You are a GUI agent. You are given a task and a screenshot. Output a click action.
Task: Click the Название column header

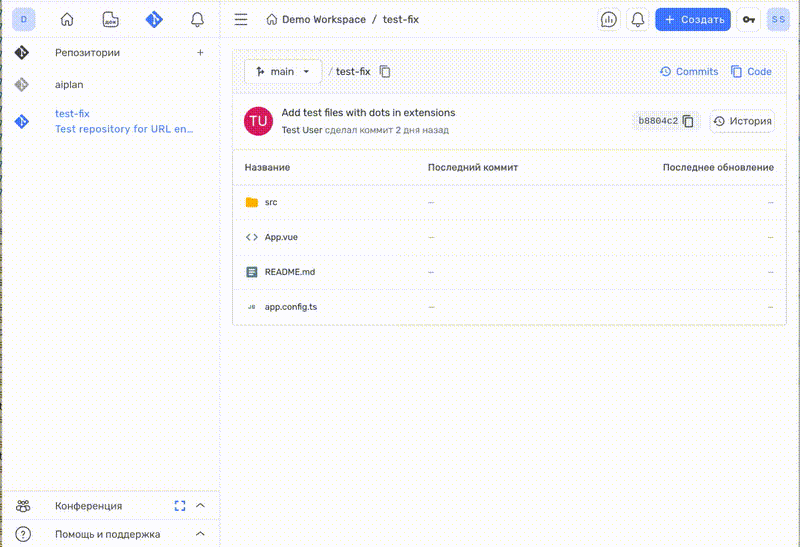click(267, 167)
